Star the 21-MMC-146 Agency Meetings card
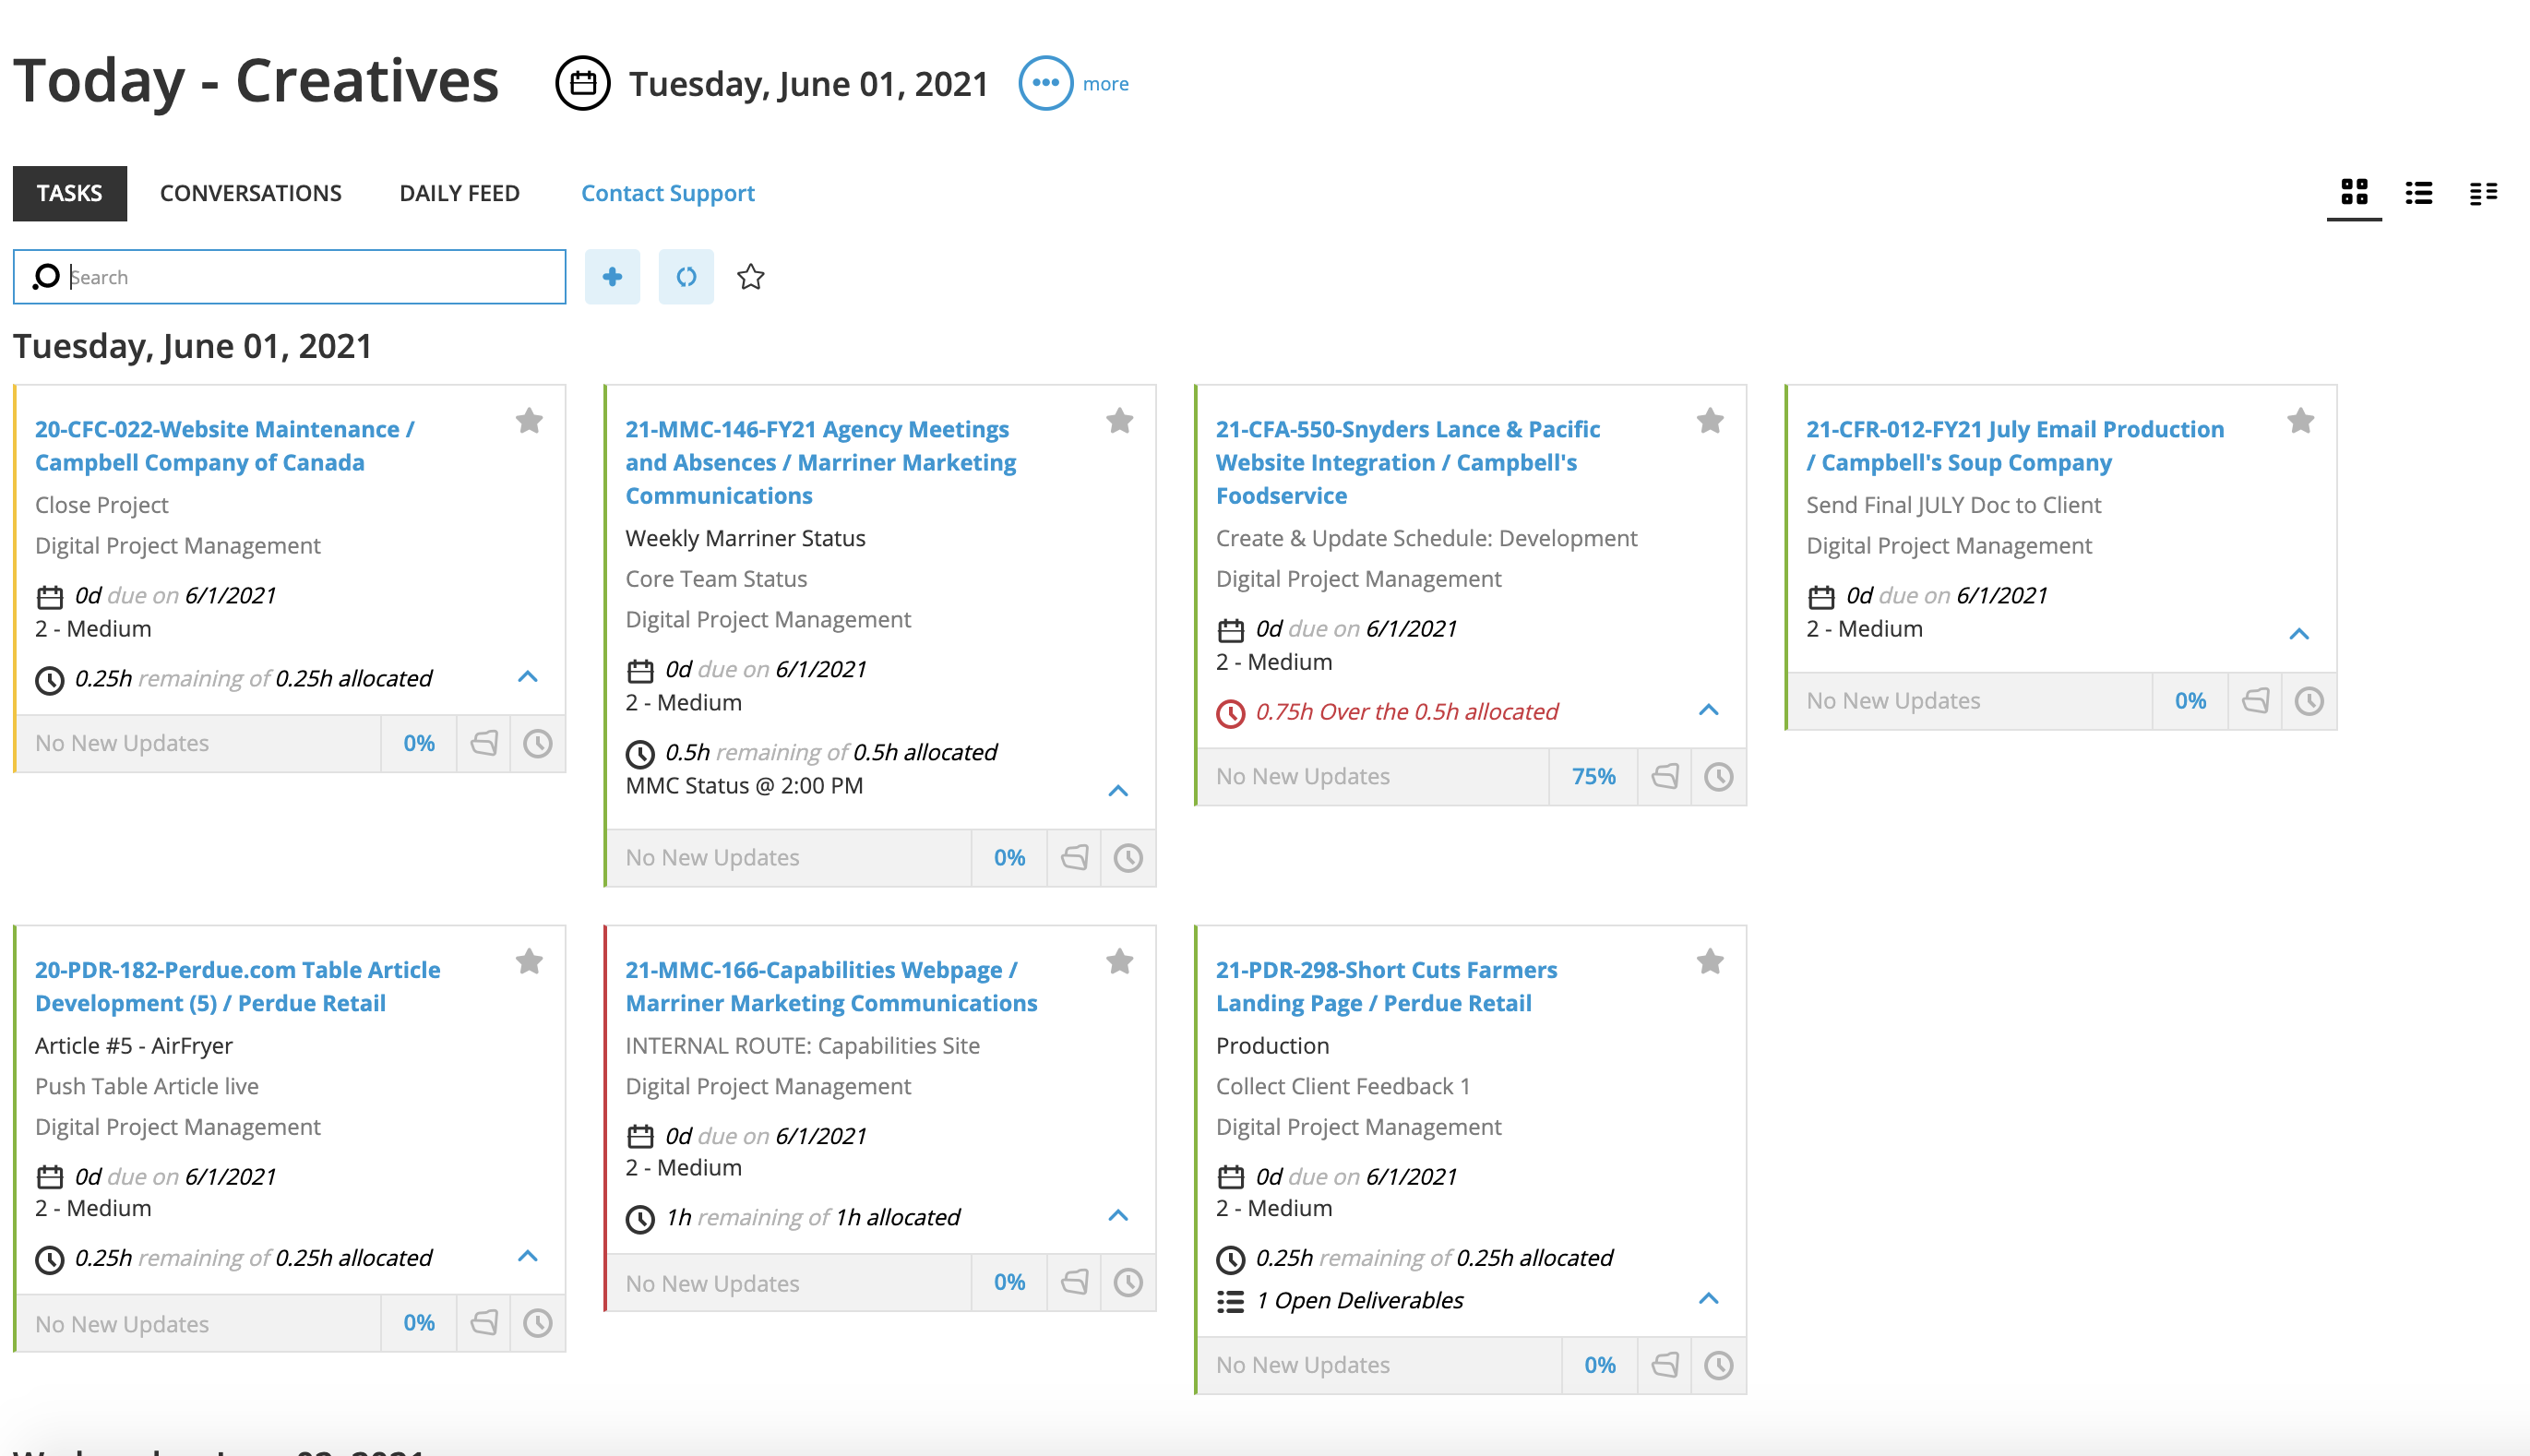Screen dimensions: 2530x1456 pos(1119,421)
